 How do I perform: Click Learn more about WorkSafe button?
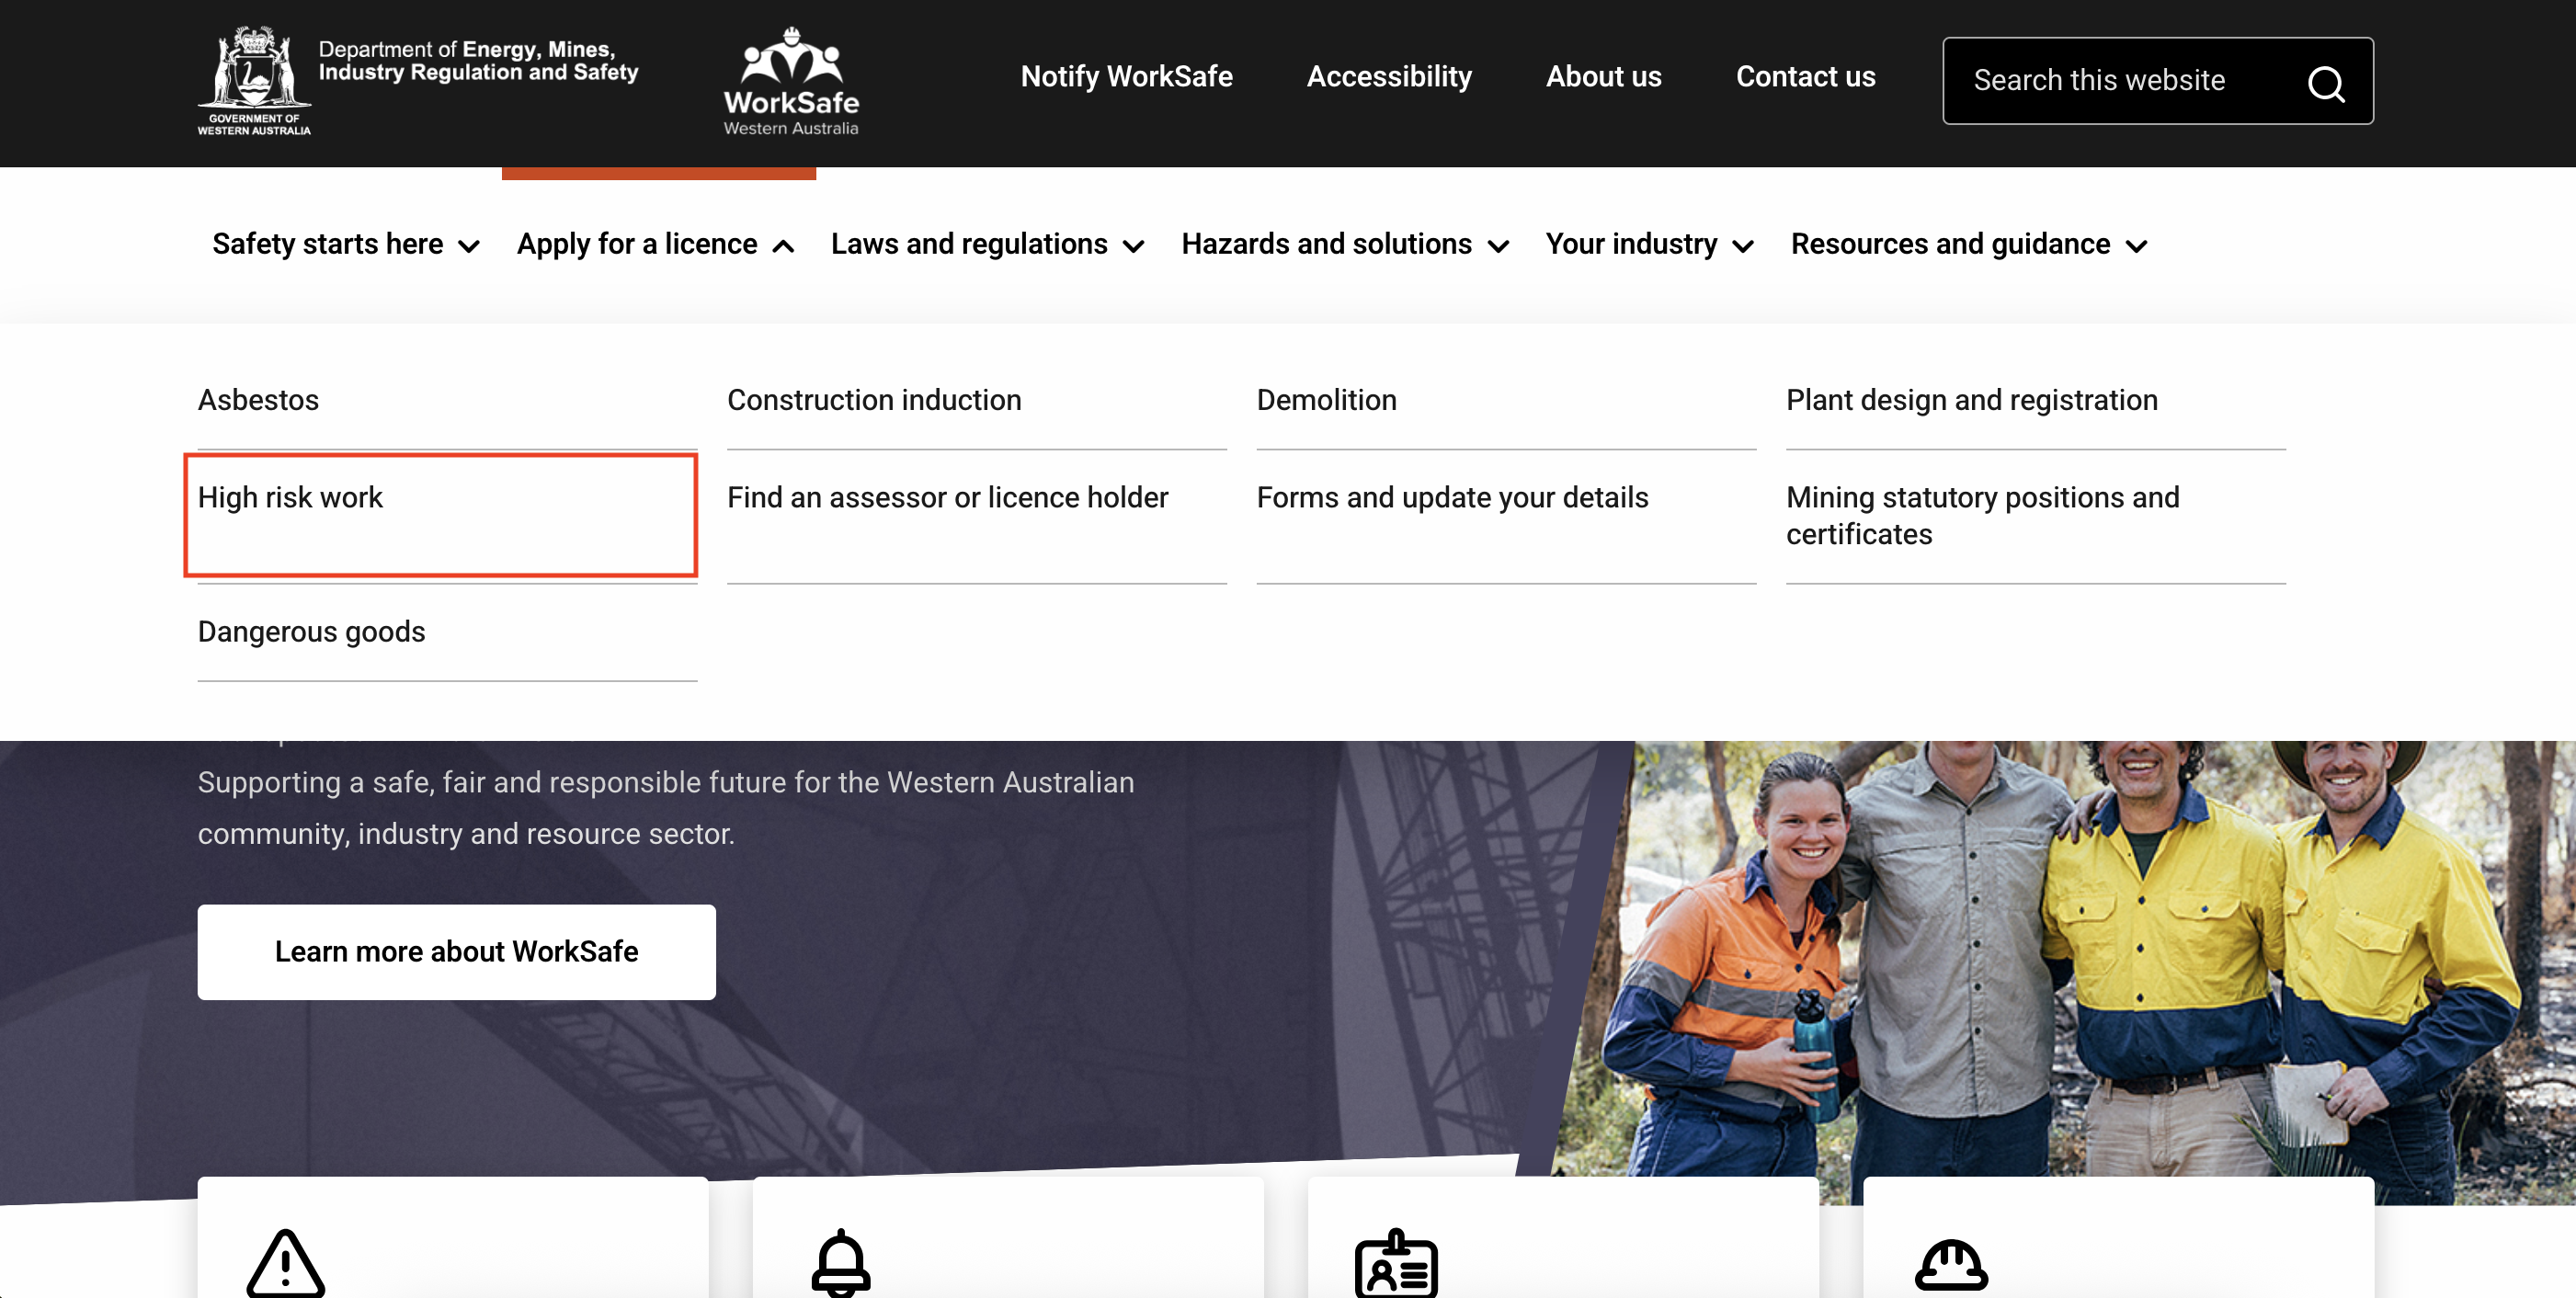coord(456,951)
